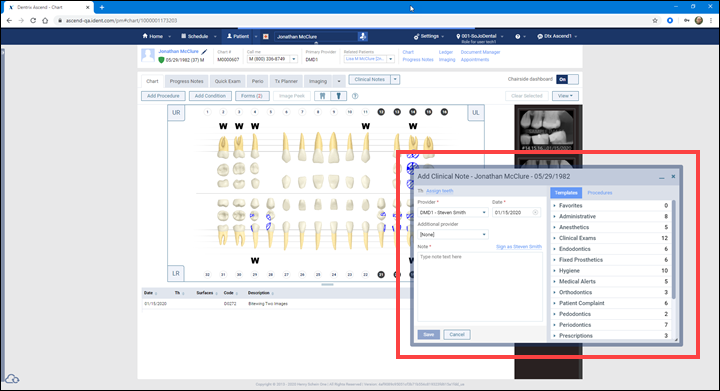
Task: Click the Add Procedure button
Action: pos(163,96)
